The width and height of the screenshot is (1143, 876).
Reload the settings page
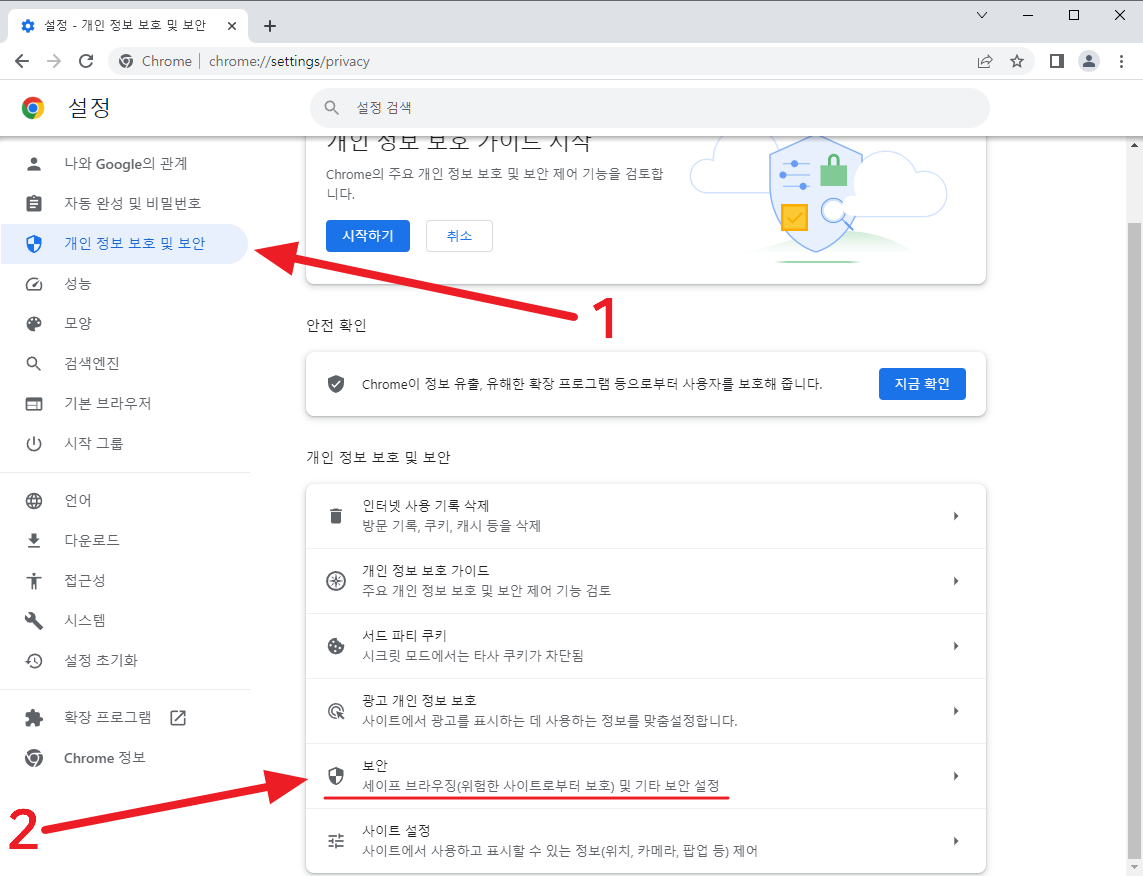coord(86,61)
